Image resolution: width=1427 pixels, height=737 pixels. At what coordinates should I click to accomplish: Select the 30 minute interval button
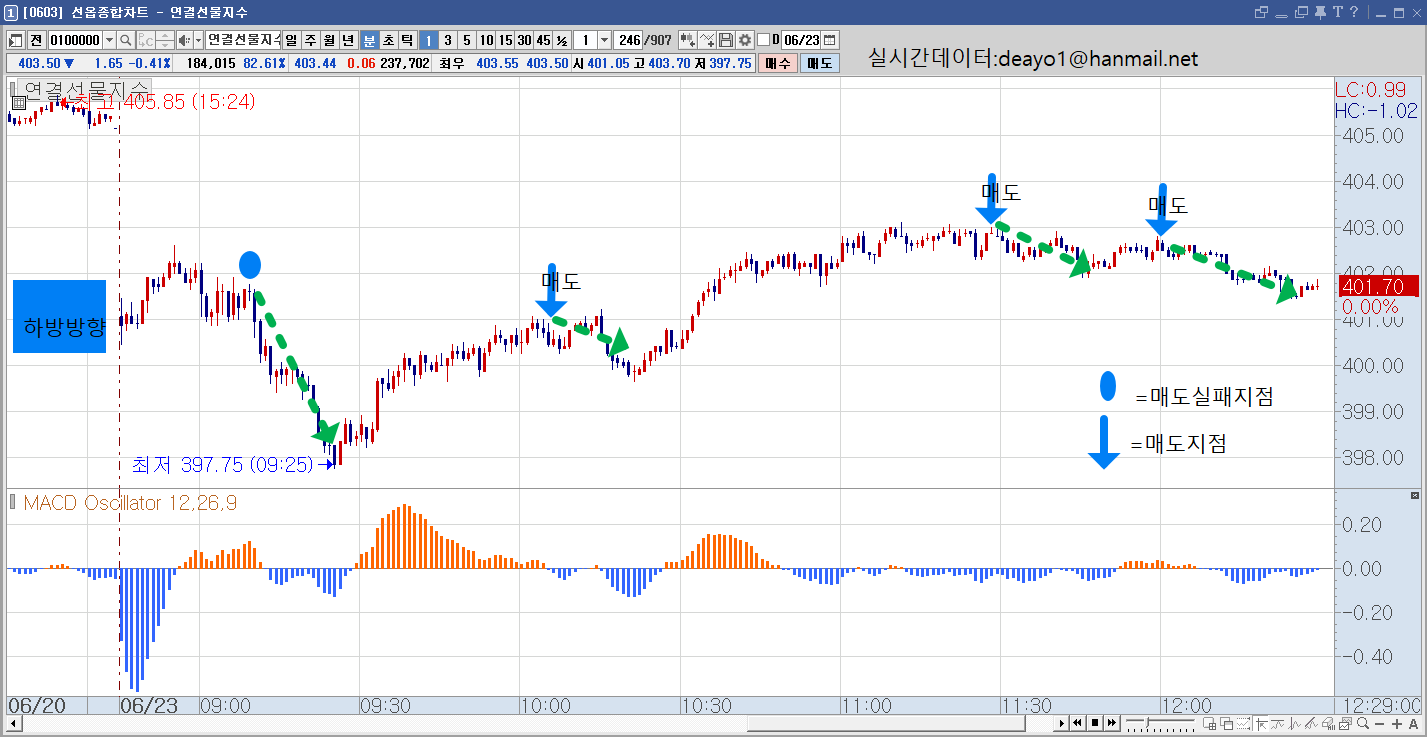[x=524, y=40]
